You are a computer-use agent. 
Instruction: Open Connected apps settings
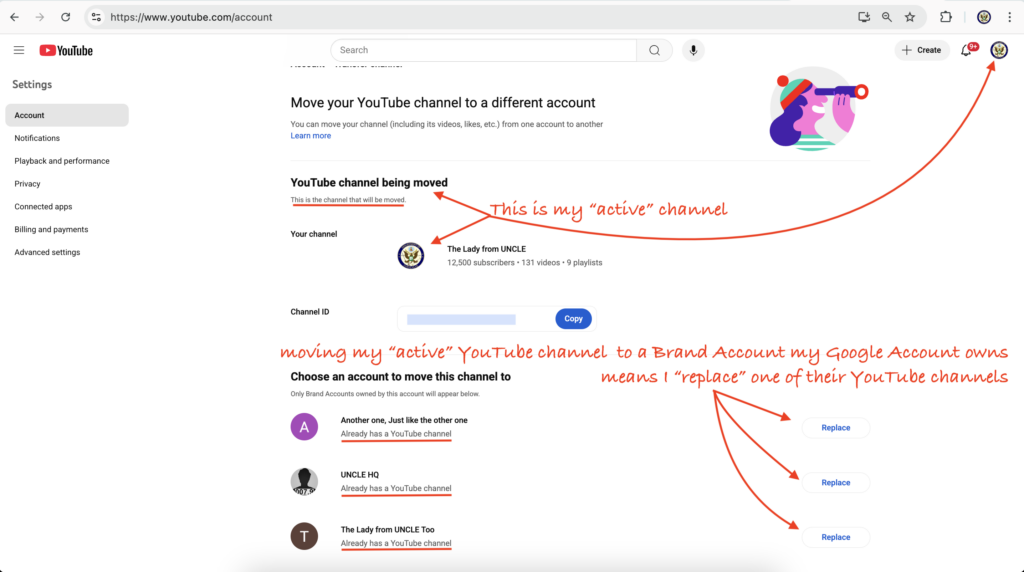pos(43,207)
